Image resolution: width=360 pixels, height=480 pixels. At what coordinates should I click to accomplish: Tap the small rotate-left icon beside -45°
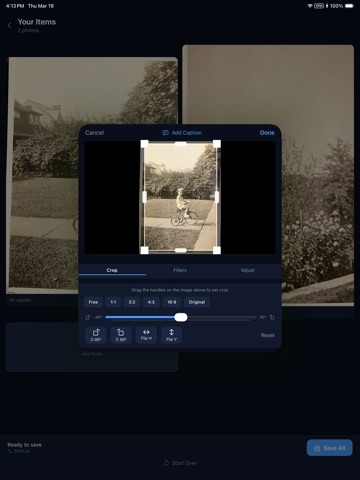coord(88,317)
